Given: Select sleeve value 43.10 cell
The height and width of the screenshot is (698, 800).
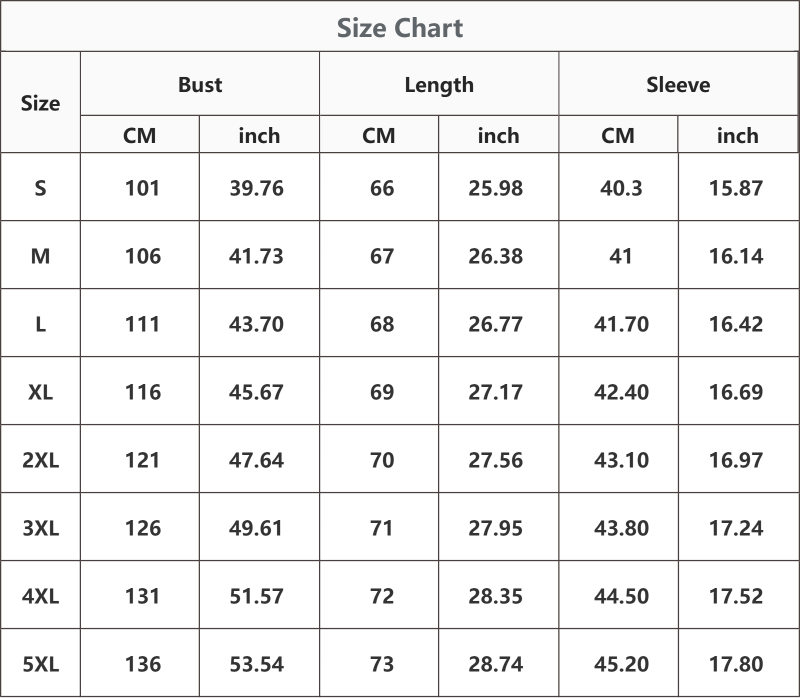Looking at the screenshot, I should click(621, 460).
